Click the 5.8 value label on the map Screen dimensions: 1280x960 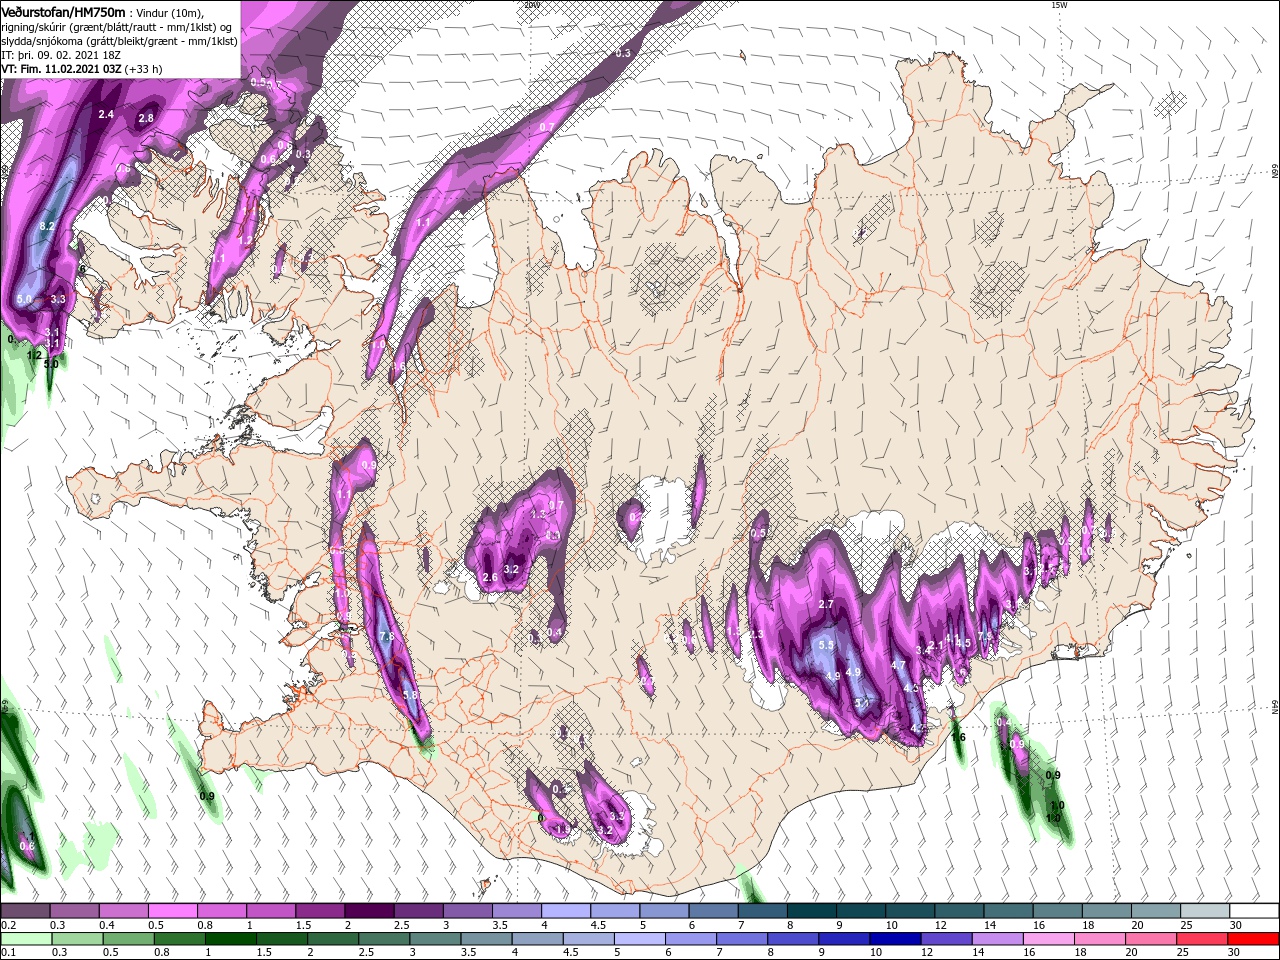409,695
